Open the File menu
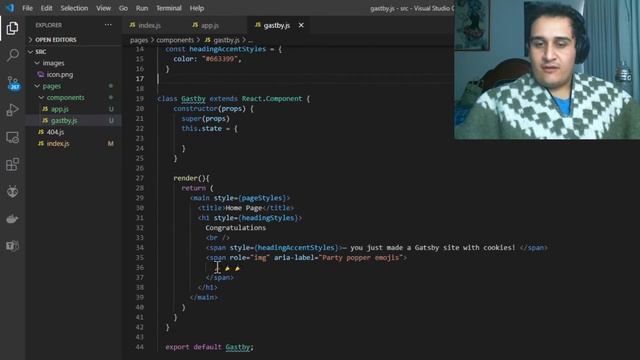640x360 pixels. pos(27,8)
